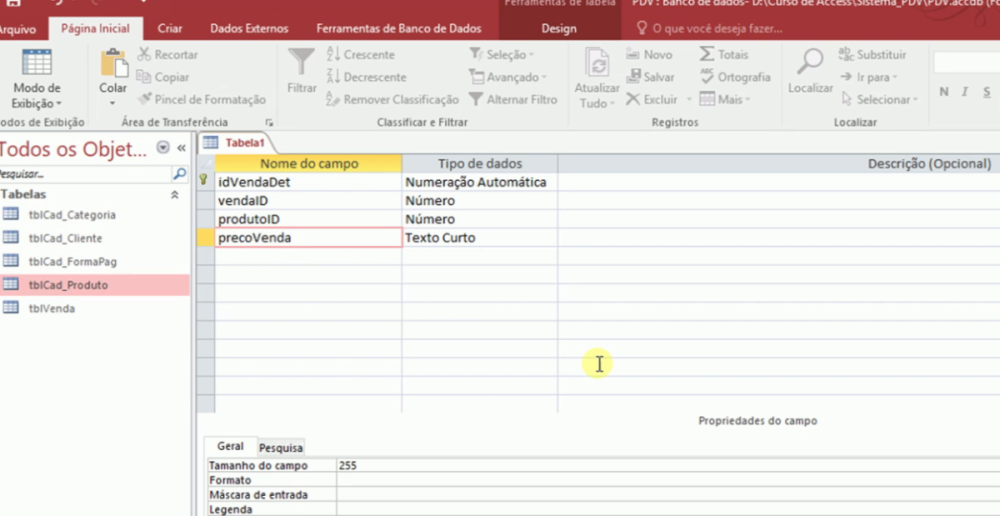Click navigation pane search magnifier

180,174
